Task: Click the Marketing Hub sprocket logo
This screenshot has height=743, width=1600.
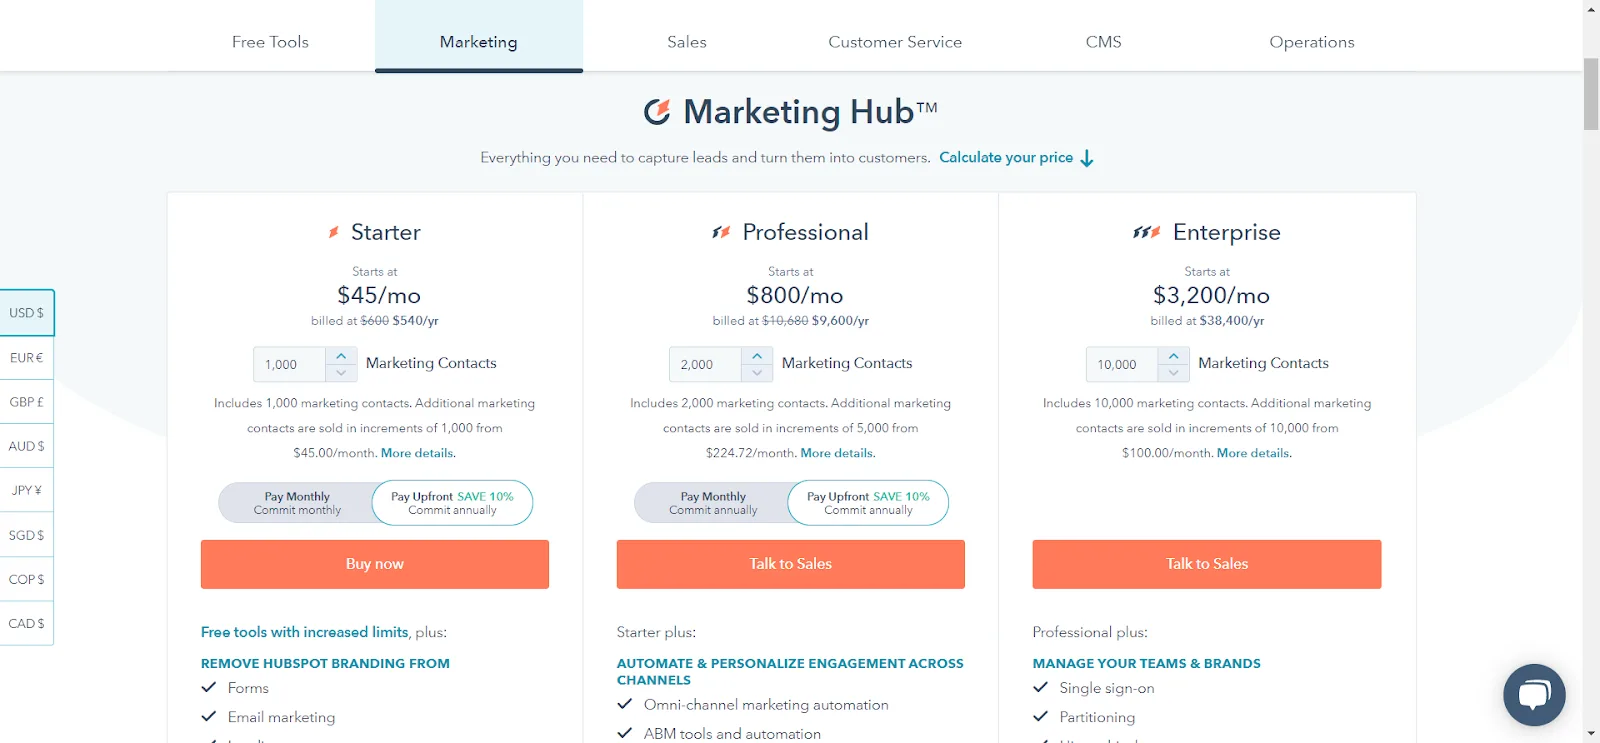Action: (657, 112)
